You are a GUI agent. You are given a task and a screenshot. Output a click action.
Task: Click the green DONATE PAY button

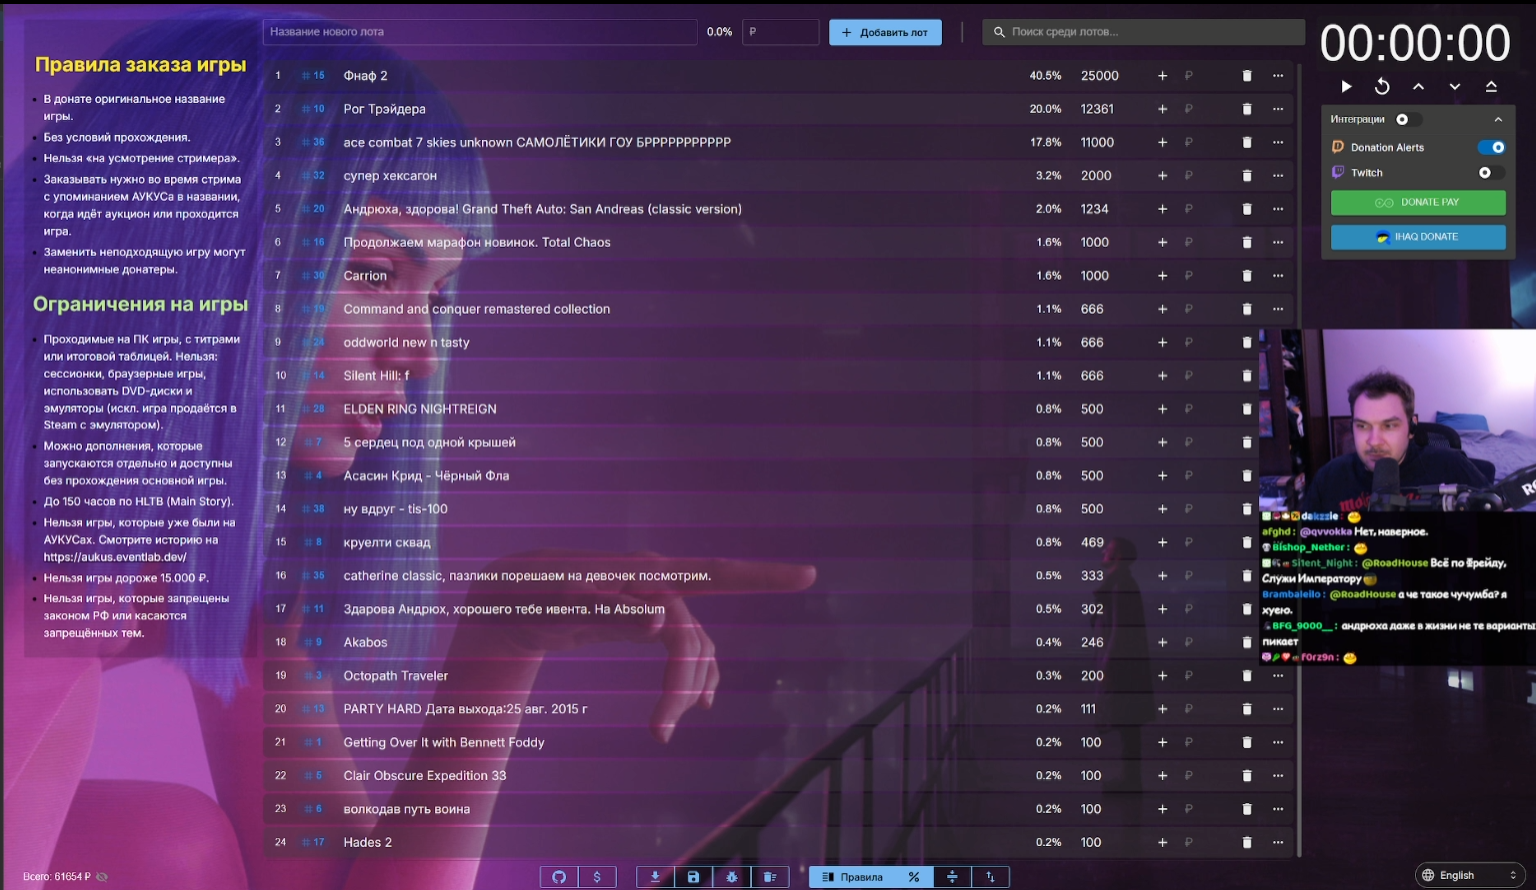click(x=1418, y=202)
